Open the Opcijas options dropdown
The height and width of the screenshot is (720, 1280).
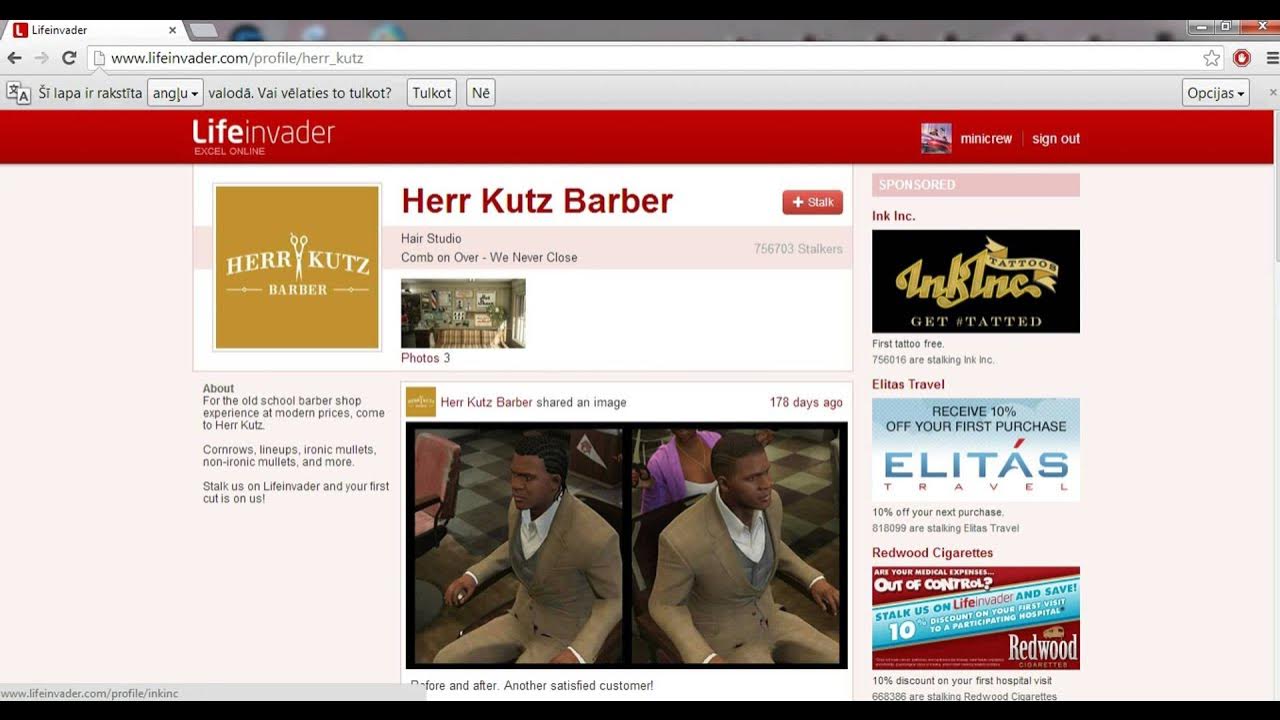(1215, 93)
